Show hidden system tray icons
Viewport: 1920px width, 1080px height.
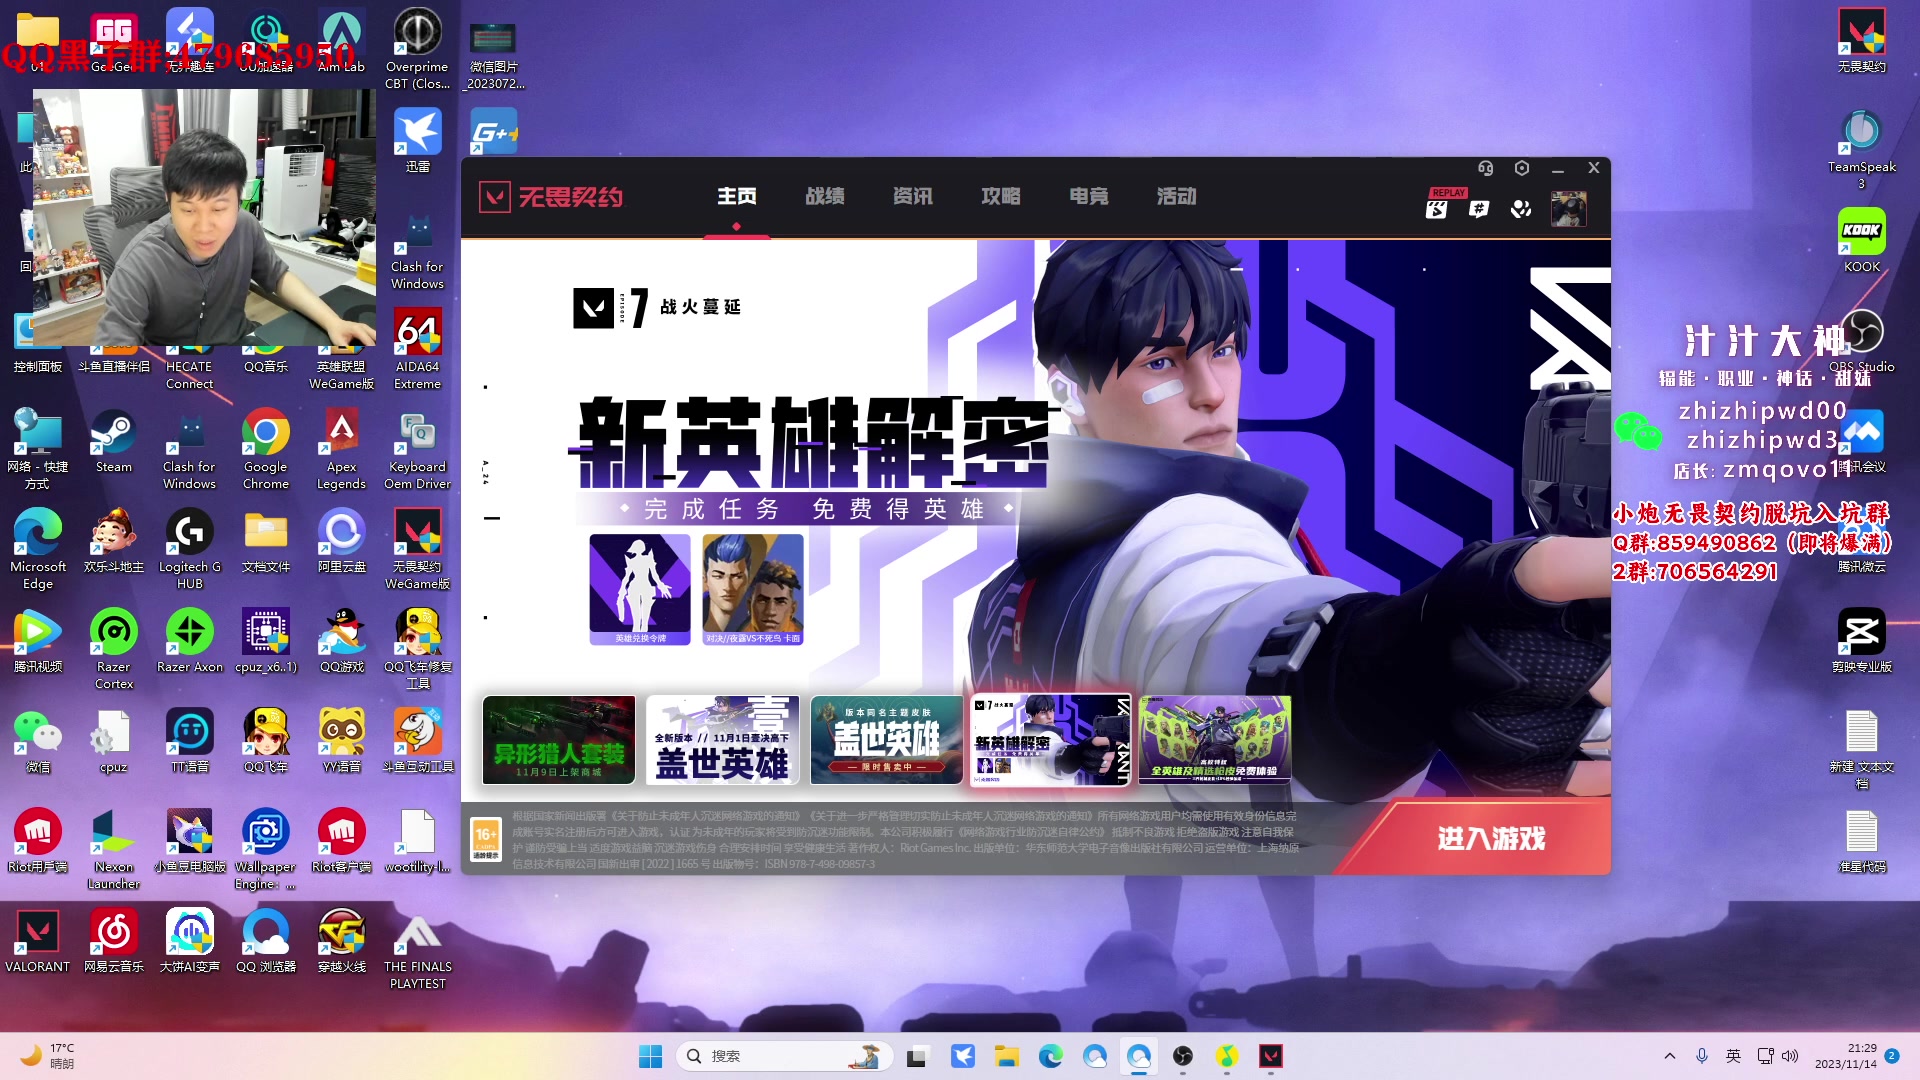tap(1669, 1056)
